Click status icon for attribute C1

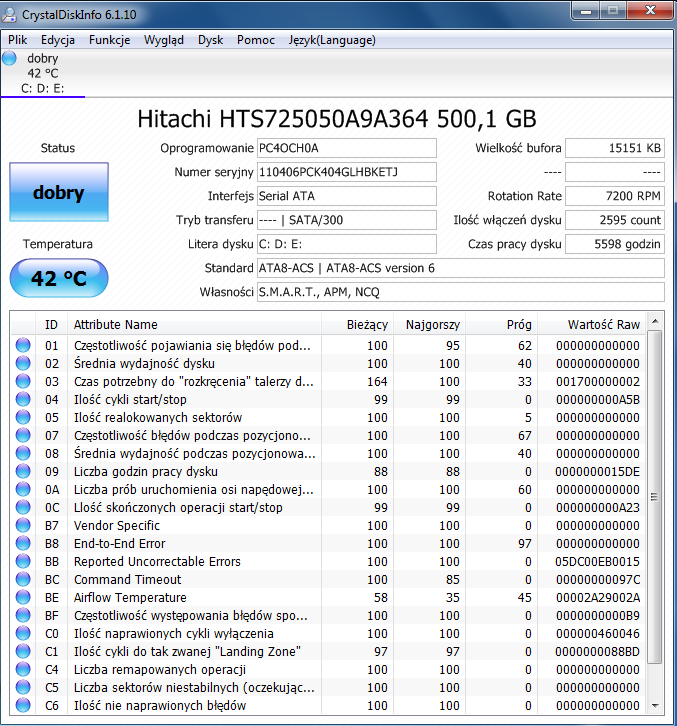[x=23, y=651]
